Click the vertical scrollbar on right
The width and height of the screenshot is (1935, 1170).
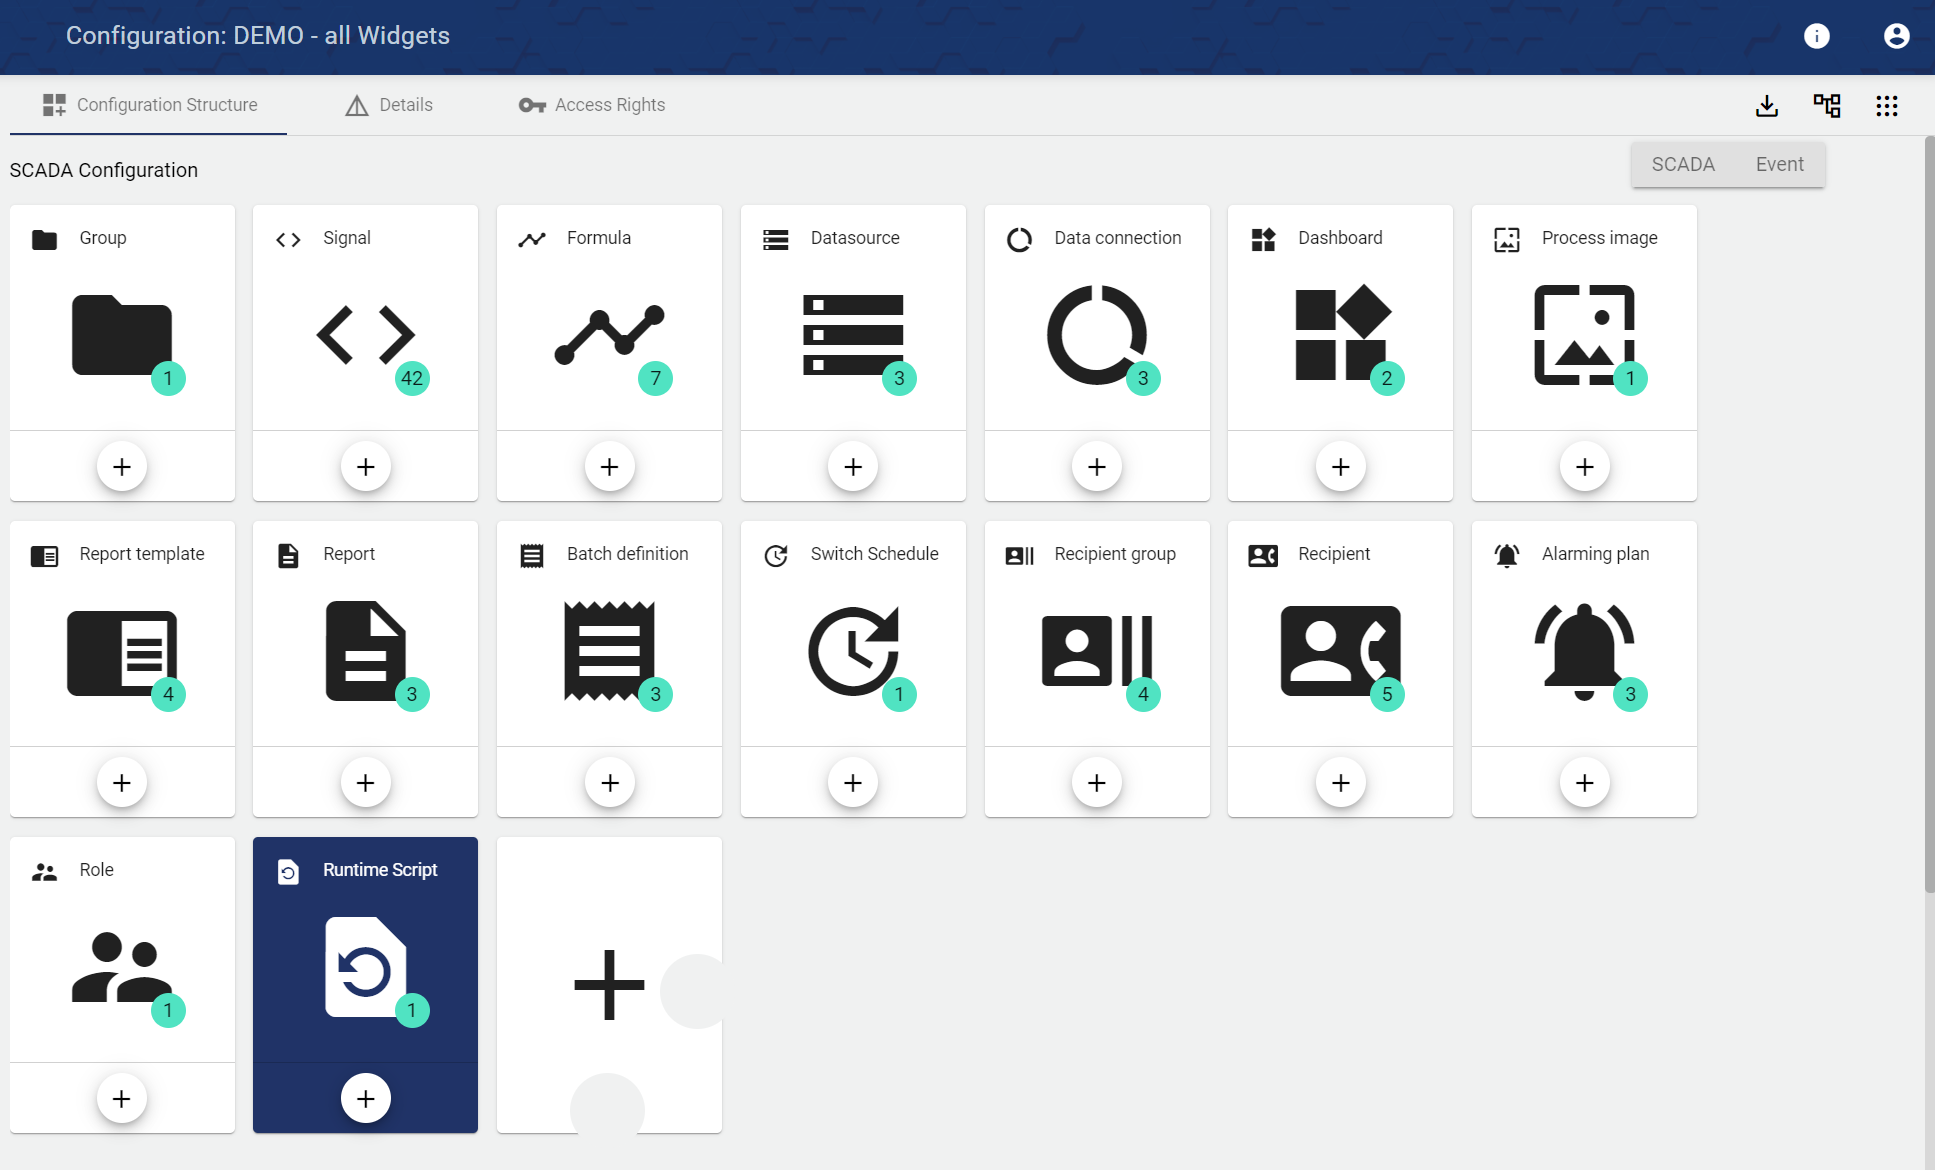tap(1929, 515)
